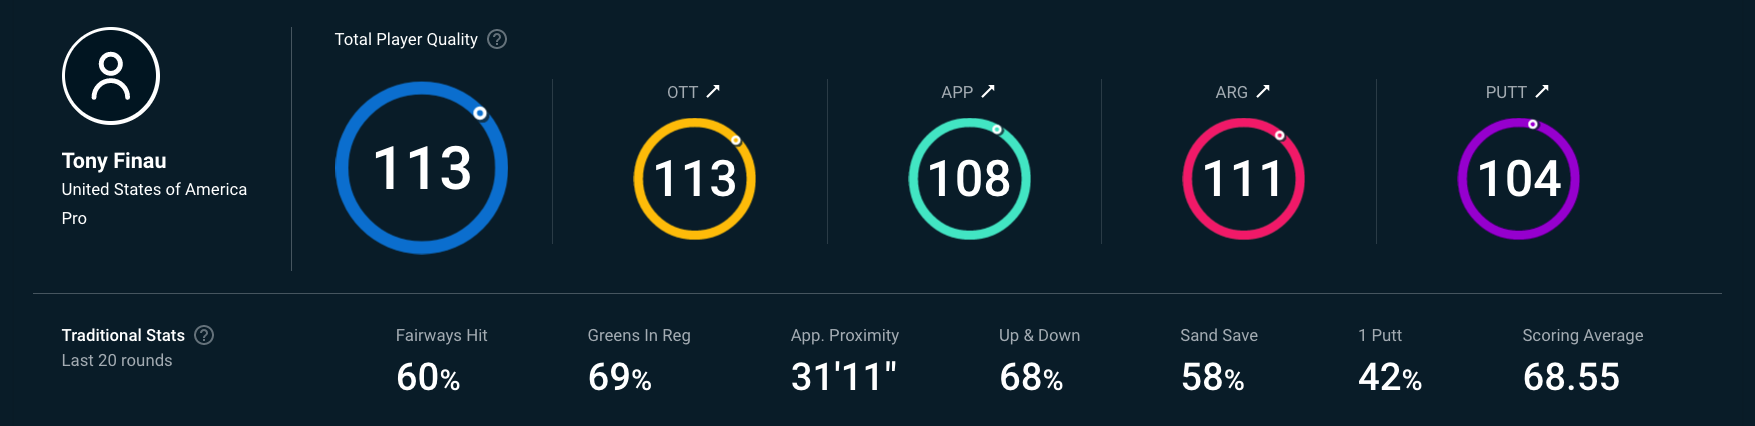Click the Sand Save 58% stat
This screenshot has width=1755, height=426.
click(x=1212, y=377)
